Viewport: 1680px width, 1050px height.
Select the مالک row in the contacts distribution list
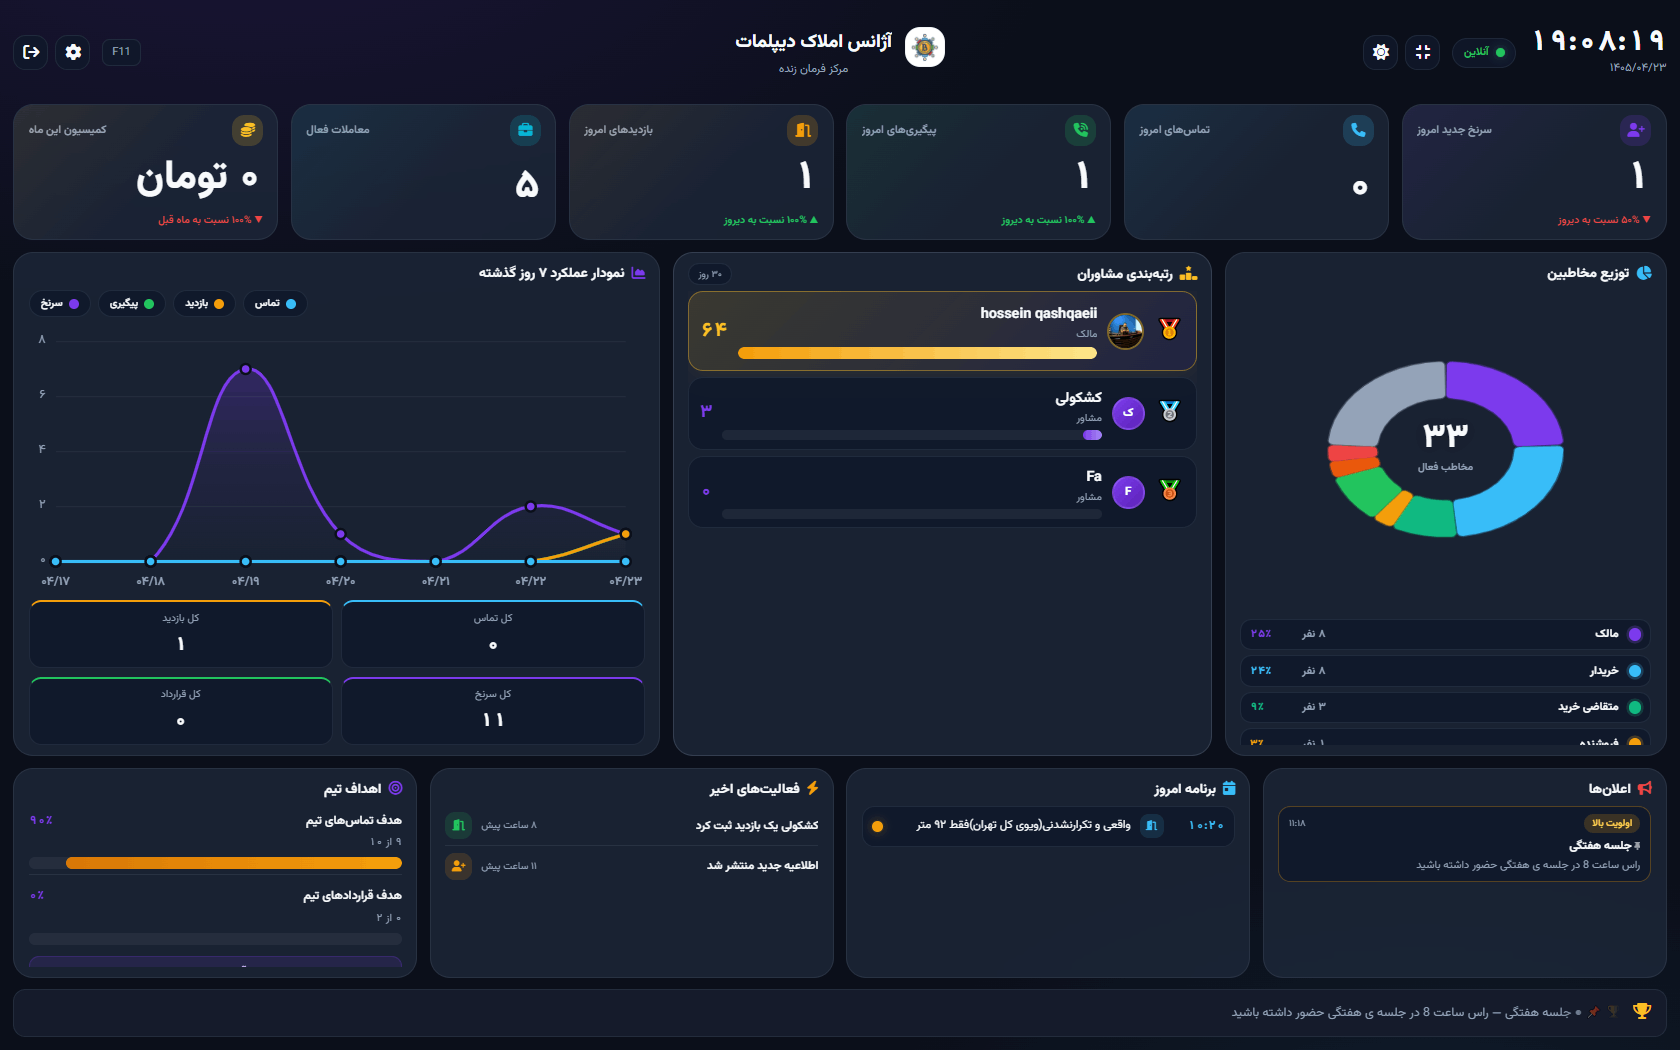1445,634
